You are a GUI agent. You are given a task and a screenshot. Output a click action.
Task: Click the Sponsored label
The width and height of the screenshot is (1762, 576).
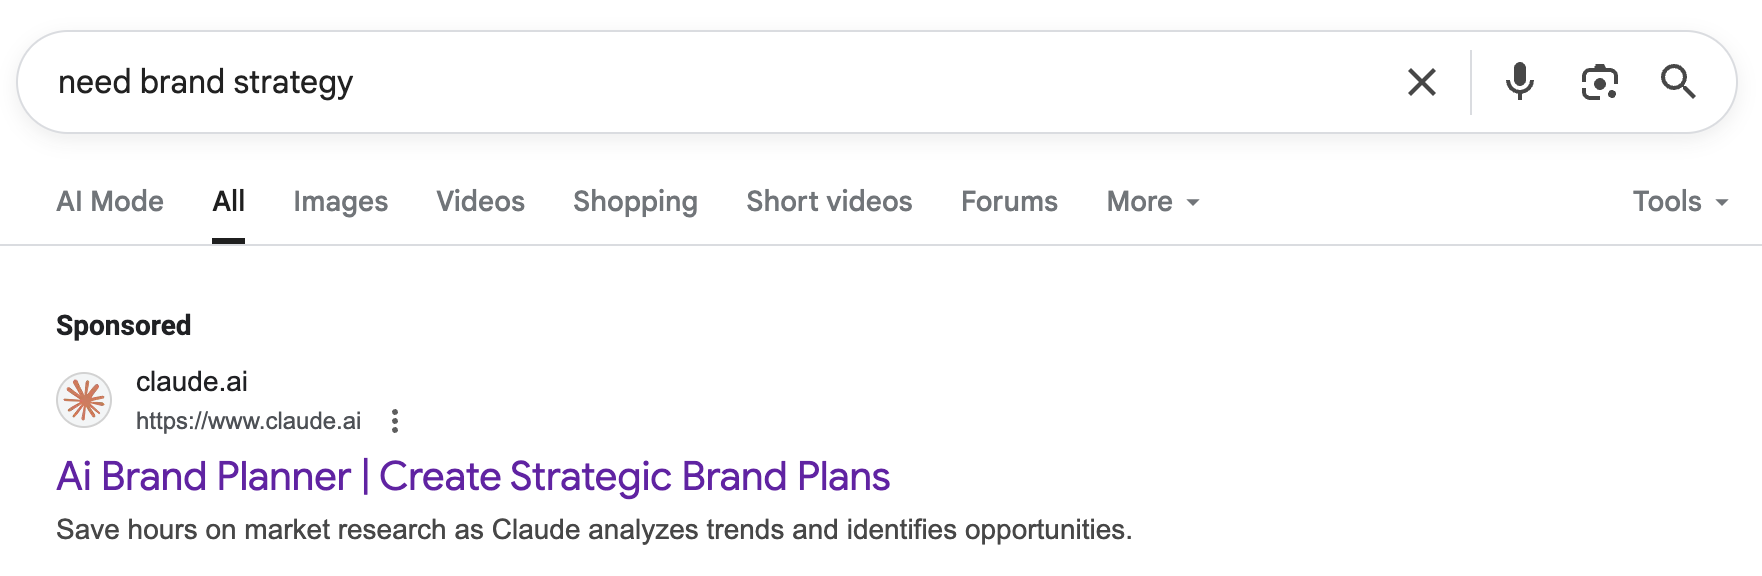point(123,326)
